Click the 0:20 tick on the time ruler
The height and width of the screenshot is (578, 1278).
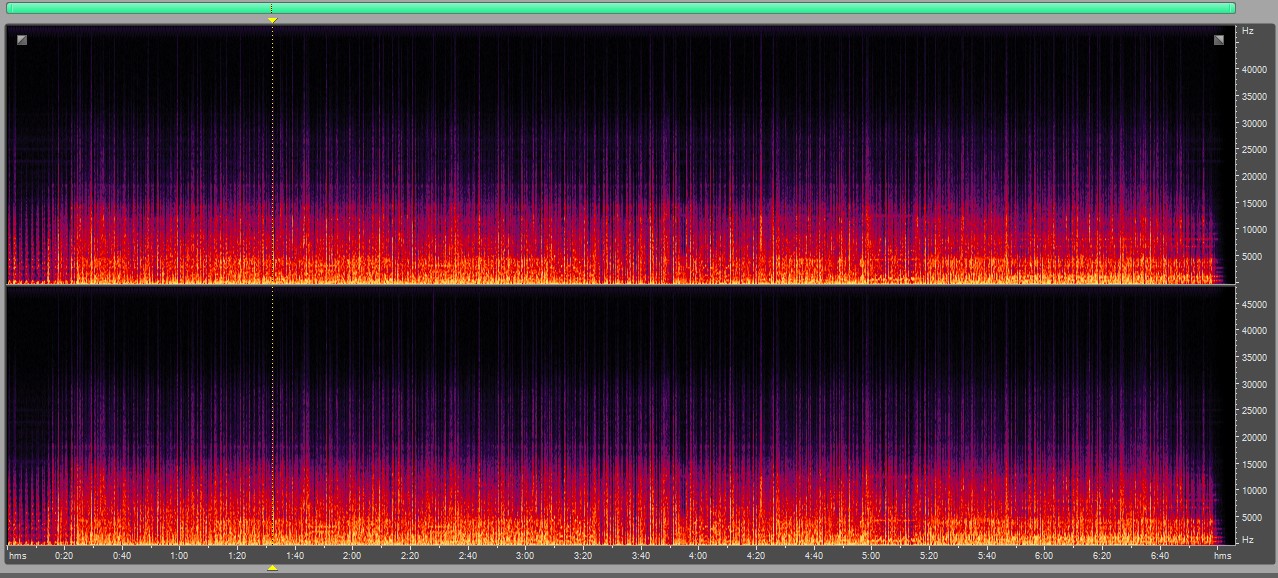[64, 555]
